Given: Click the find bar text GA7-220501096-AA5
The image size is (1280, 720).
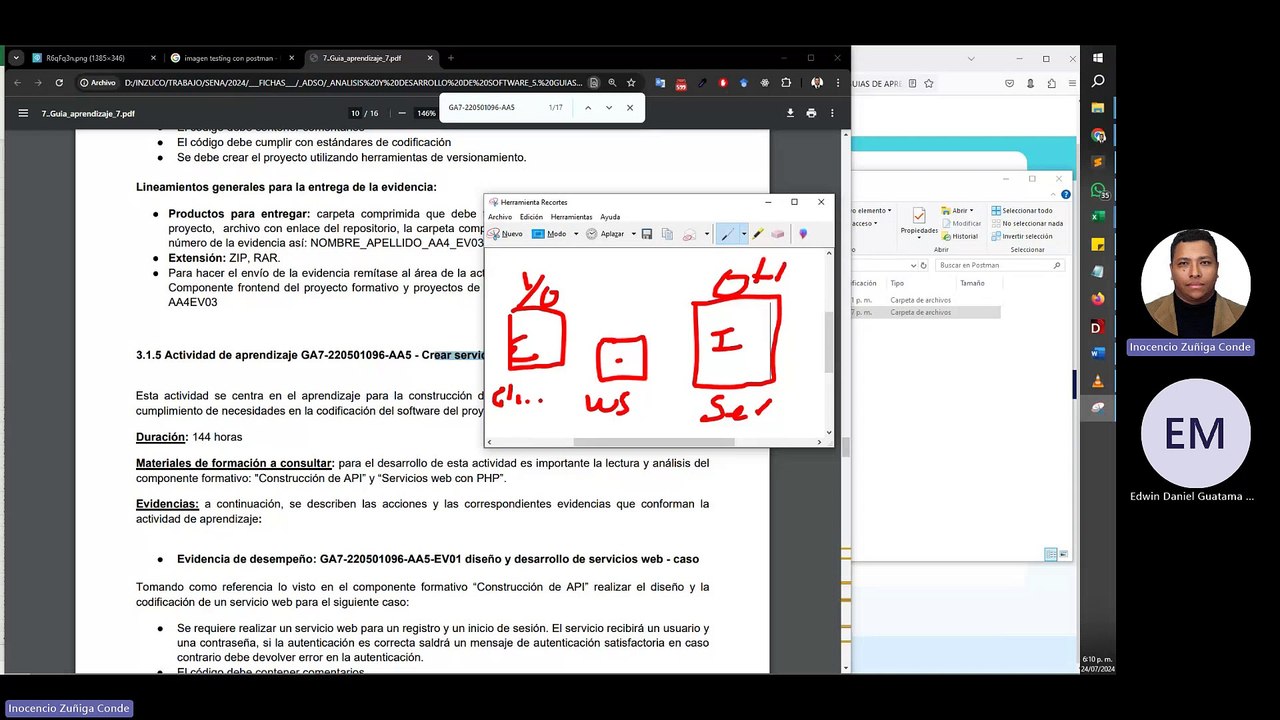Looking at the screenshot, I should click(481, 107).
